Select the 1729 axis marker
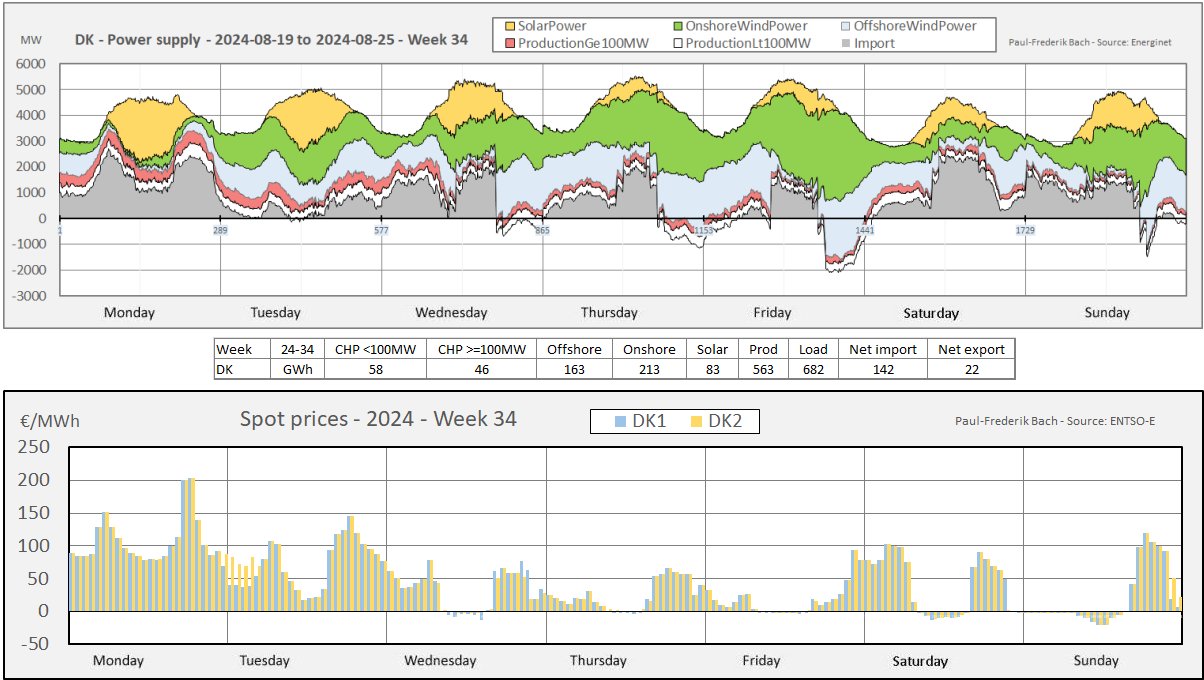The image size is (1204, 680). tap(1025, 231)
